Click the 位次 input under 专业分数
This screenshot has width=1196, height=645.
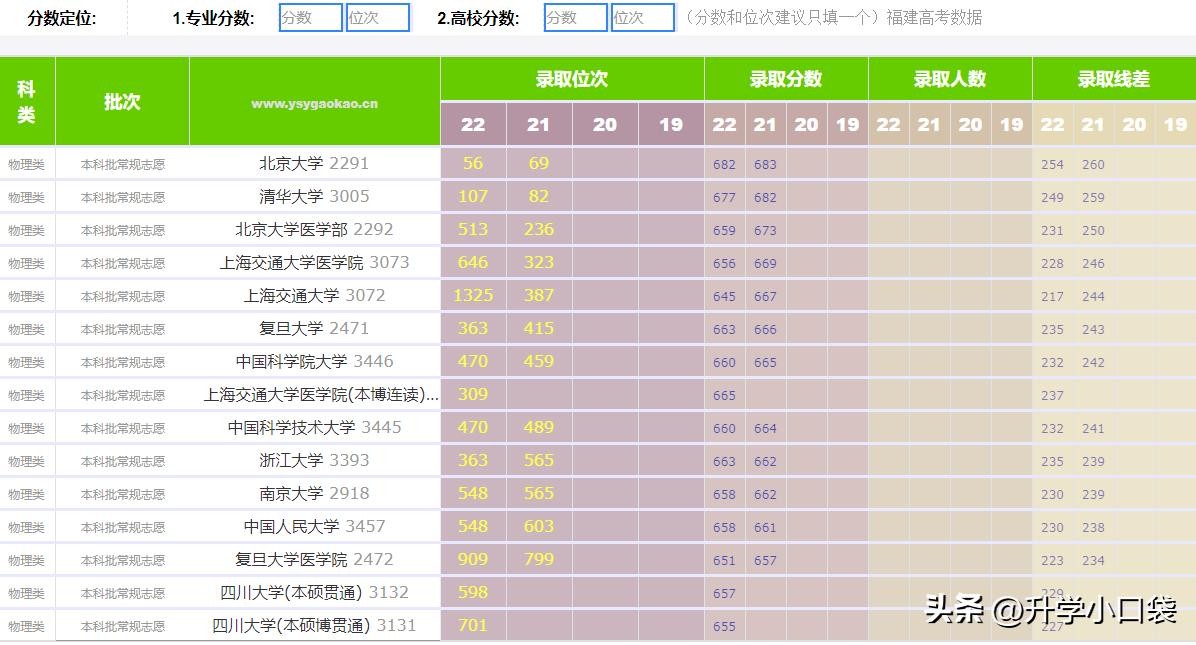pos(377,18)
